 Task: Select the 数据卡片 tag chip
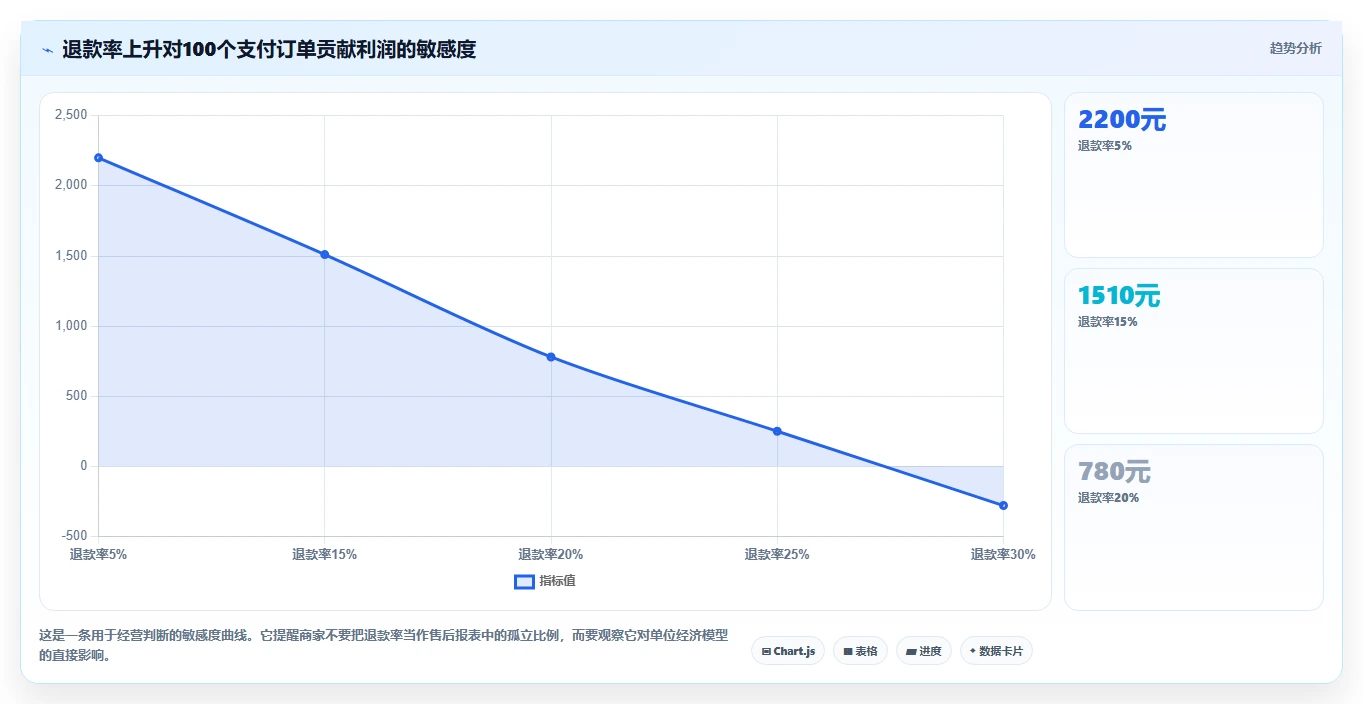pyautogui.click(x=996, y=651)
